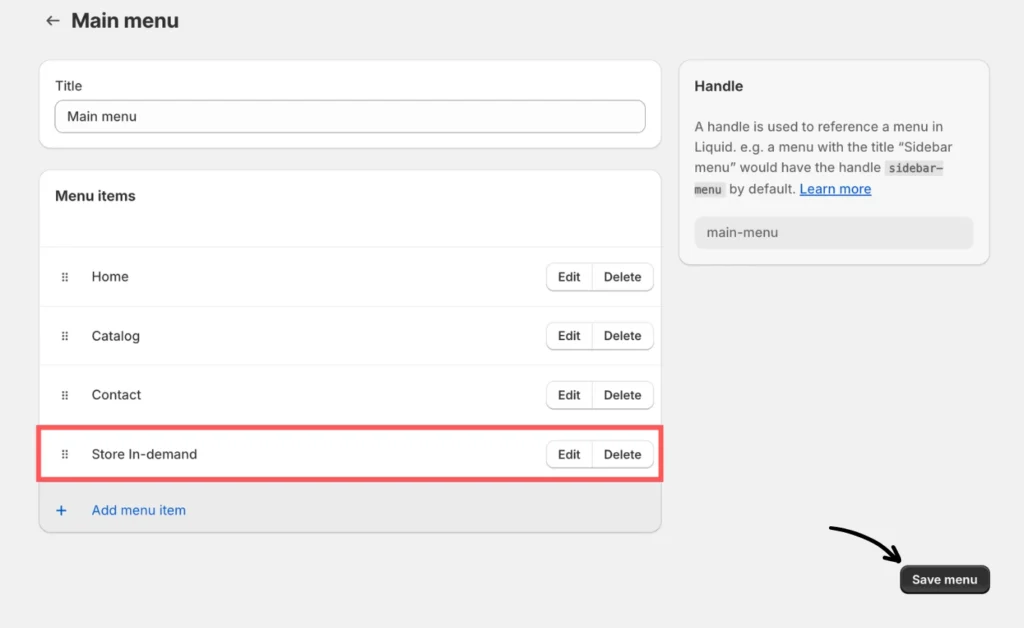Click the plus icon for adding menu item
This screenshot has width=1024, height=628.
(x=61, y=510)
